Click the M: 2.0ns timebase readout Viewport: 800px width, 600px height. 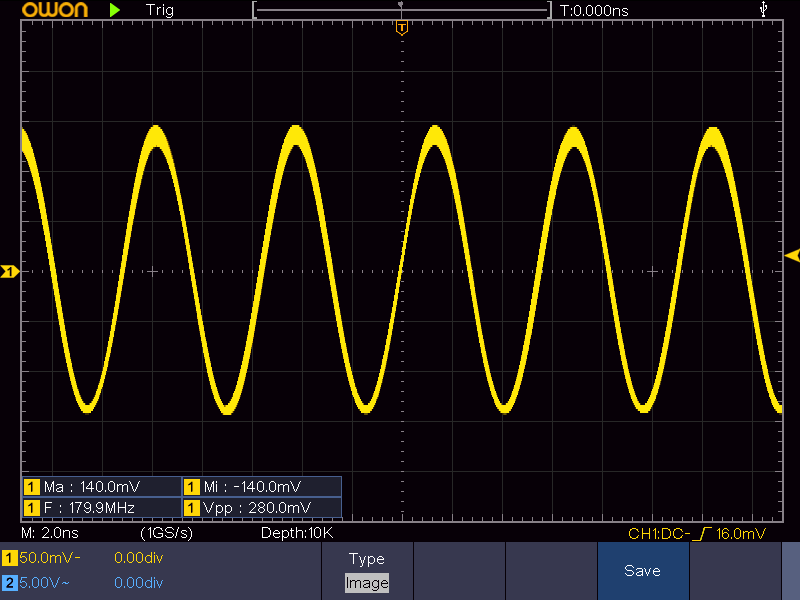tap(50, 533)
